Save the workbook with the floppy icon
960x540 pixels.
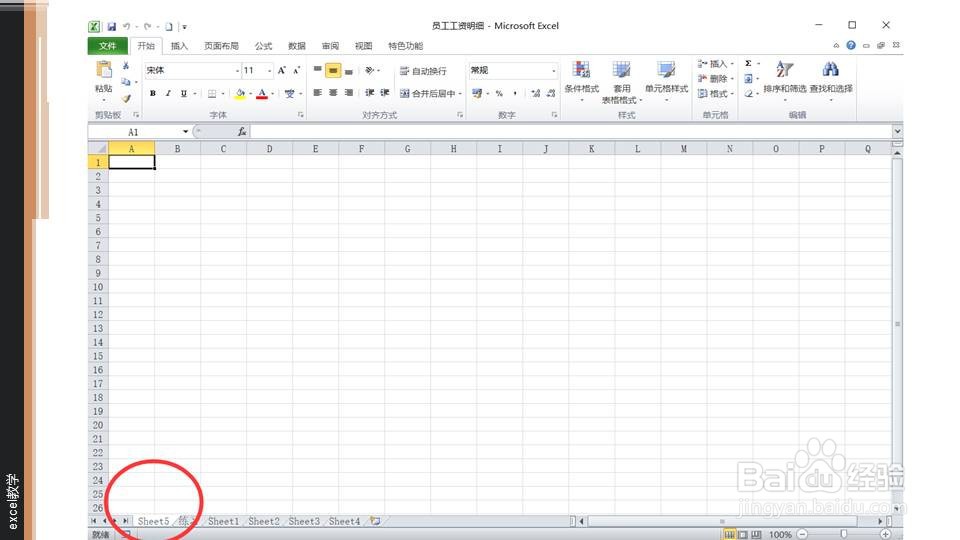click(111, 26)
